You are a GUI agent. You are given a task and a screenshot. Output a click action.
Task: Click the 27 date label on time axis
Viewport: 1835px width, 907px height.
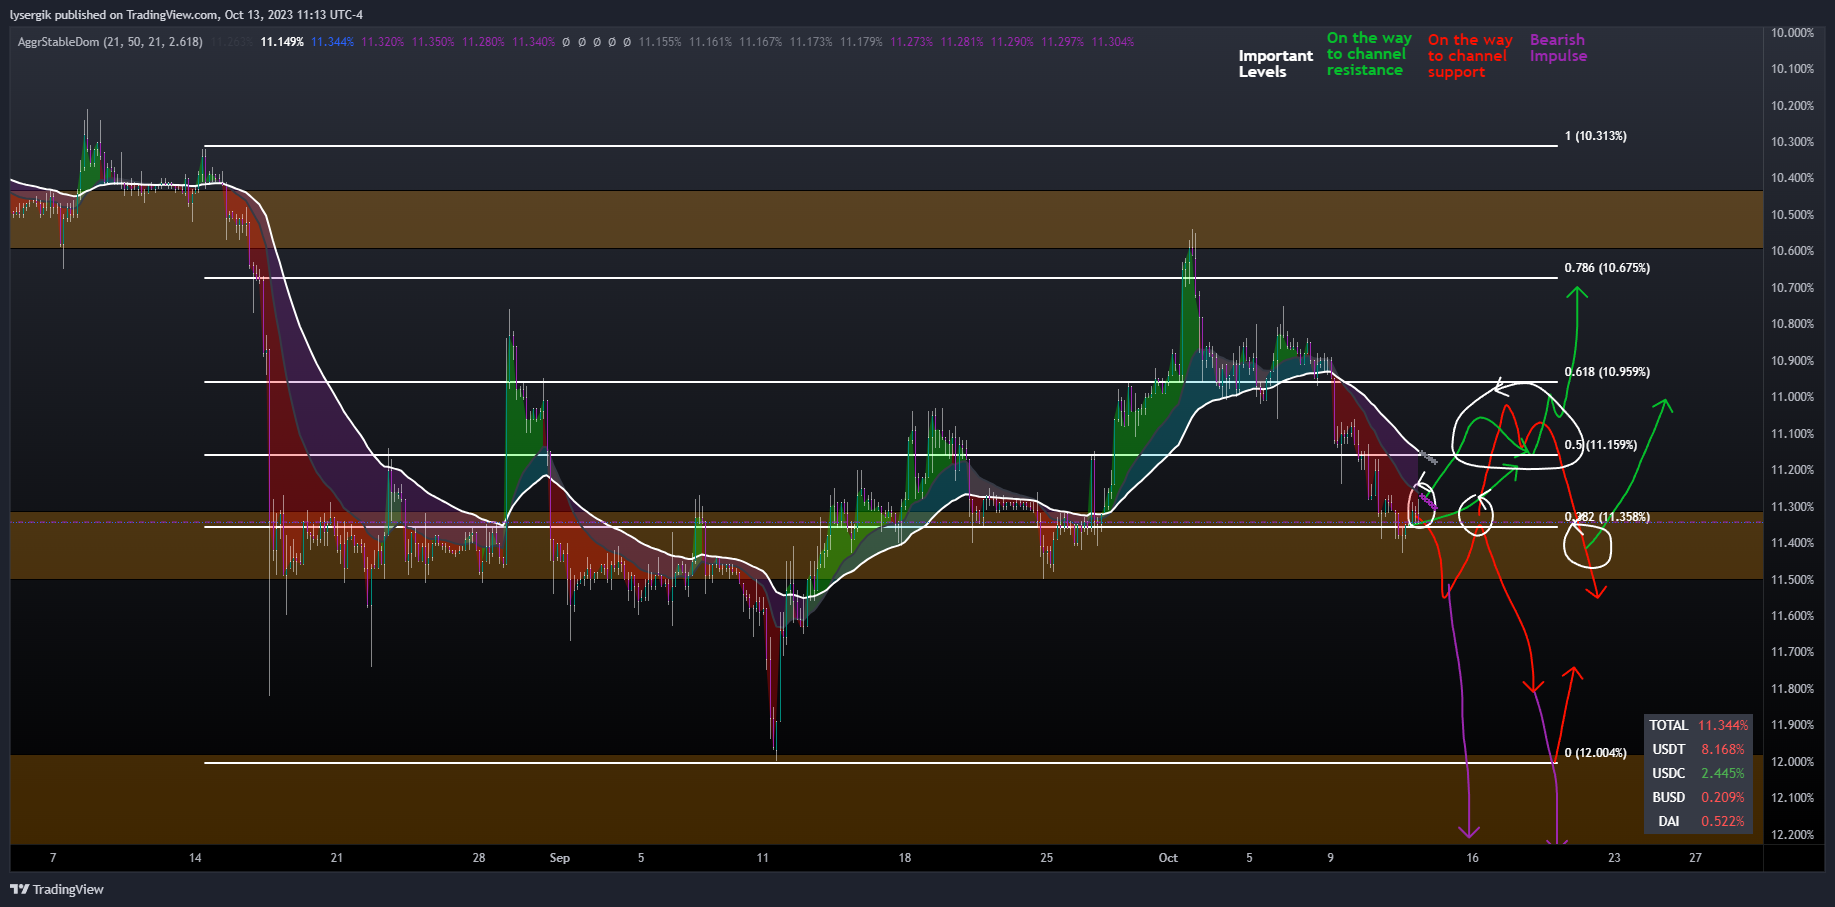(x=1695, y=858)
